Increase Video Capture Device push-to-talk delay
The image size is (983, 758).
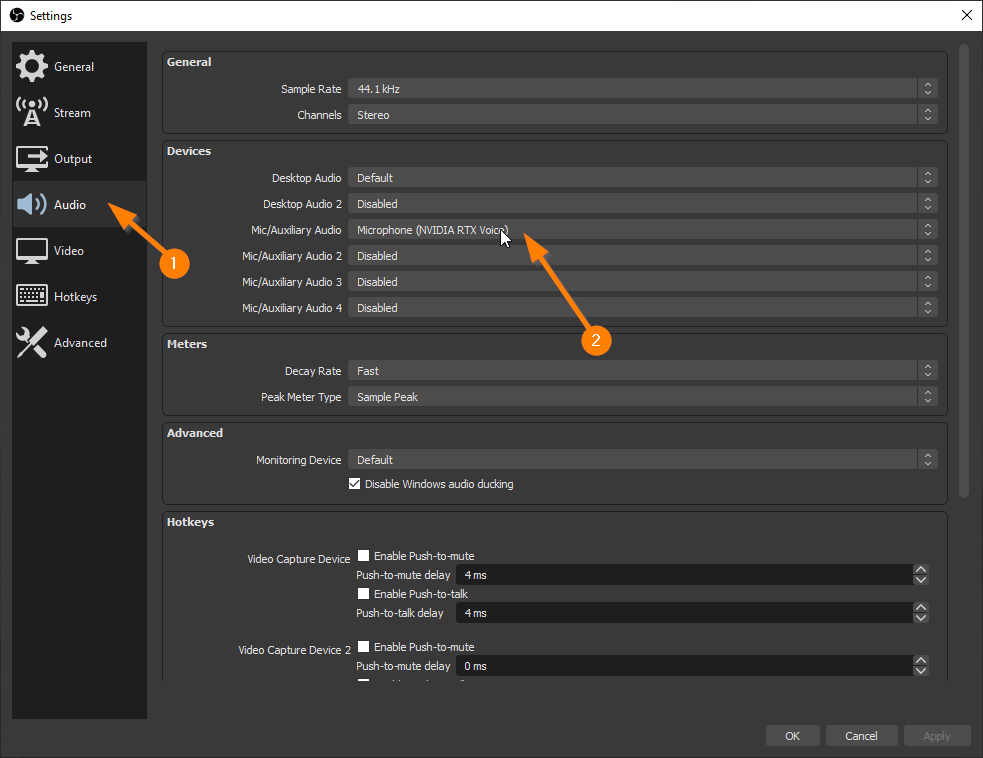coord(920,608)
